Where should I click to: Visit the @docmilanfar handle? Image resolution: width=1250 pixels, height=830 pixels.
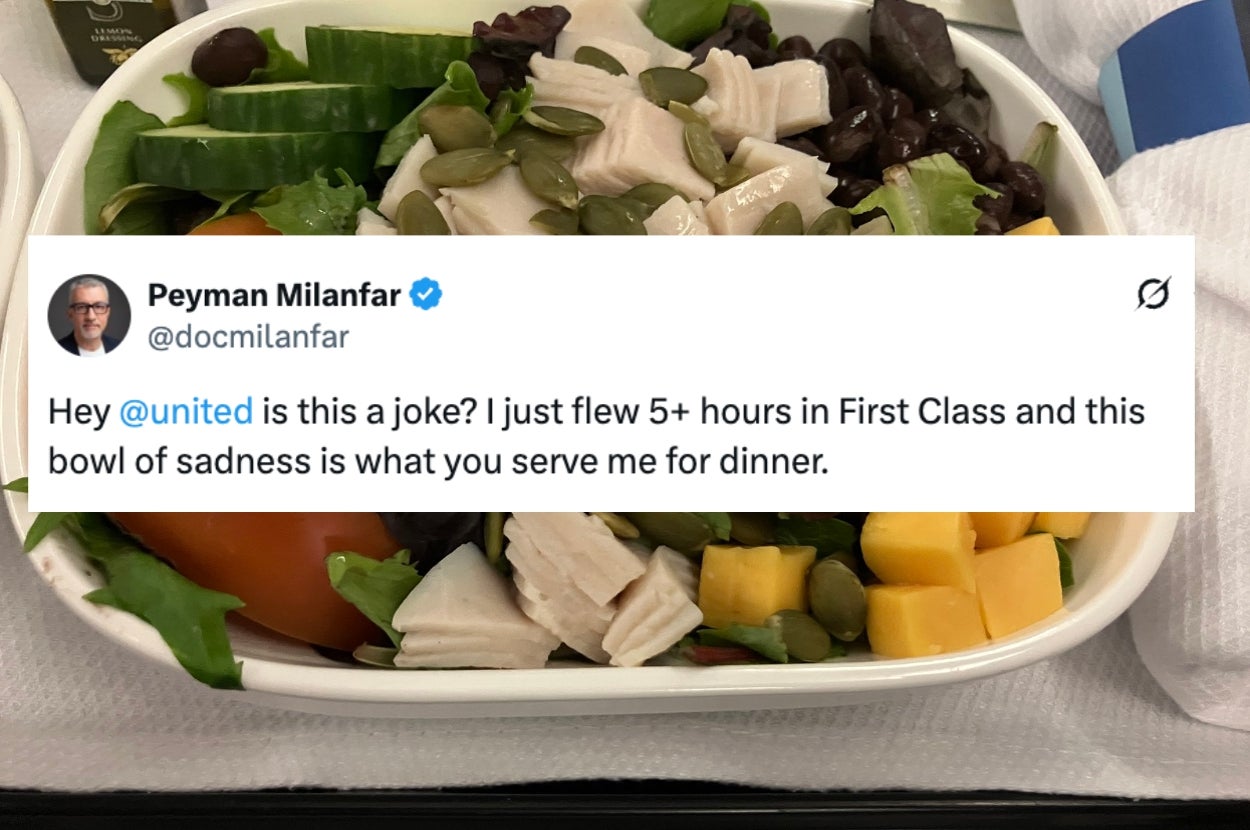(x=248, y=338)
